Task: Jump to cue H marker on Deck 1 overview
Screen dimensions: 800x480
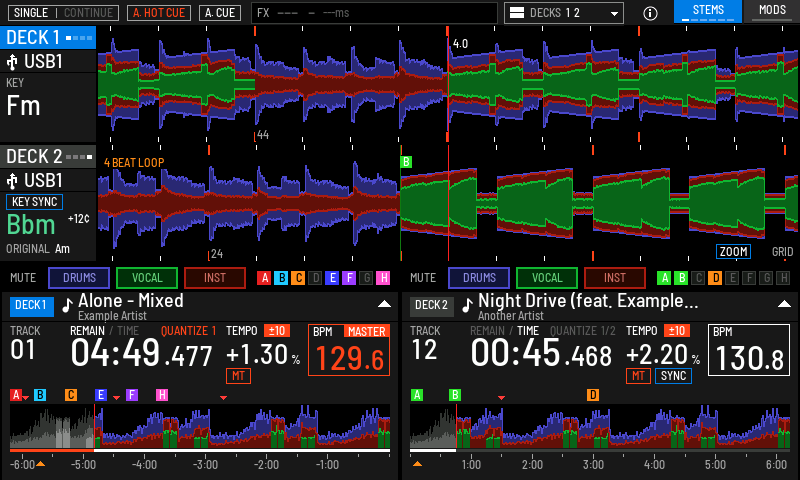Action: (162, 395)
